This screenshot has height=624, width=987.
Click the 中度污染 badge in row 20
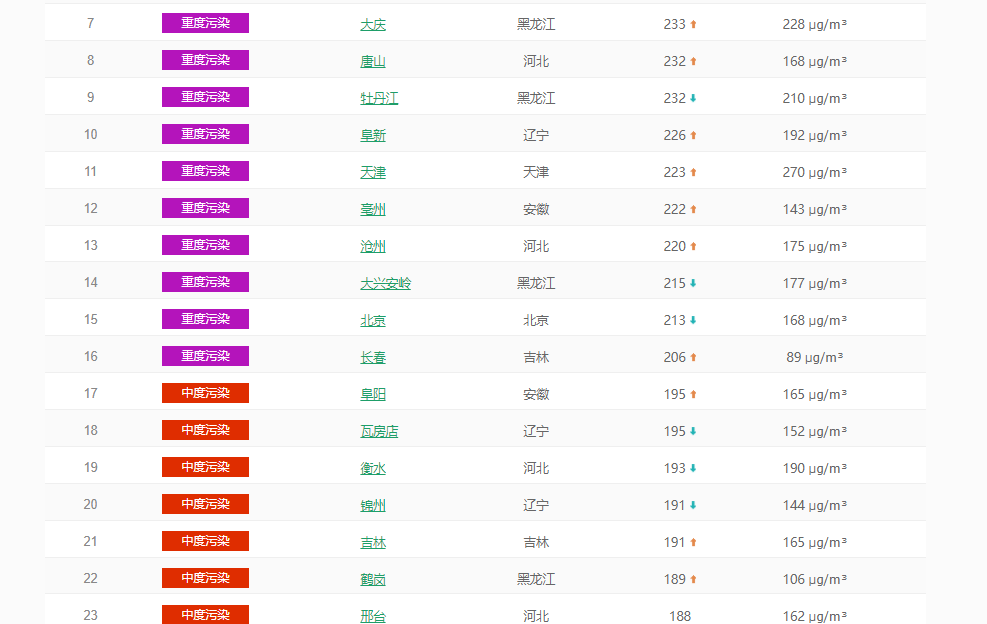[205, 504]
